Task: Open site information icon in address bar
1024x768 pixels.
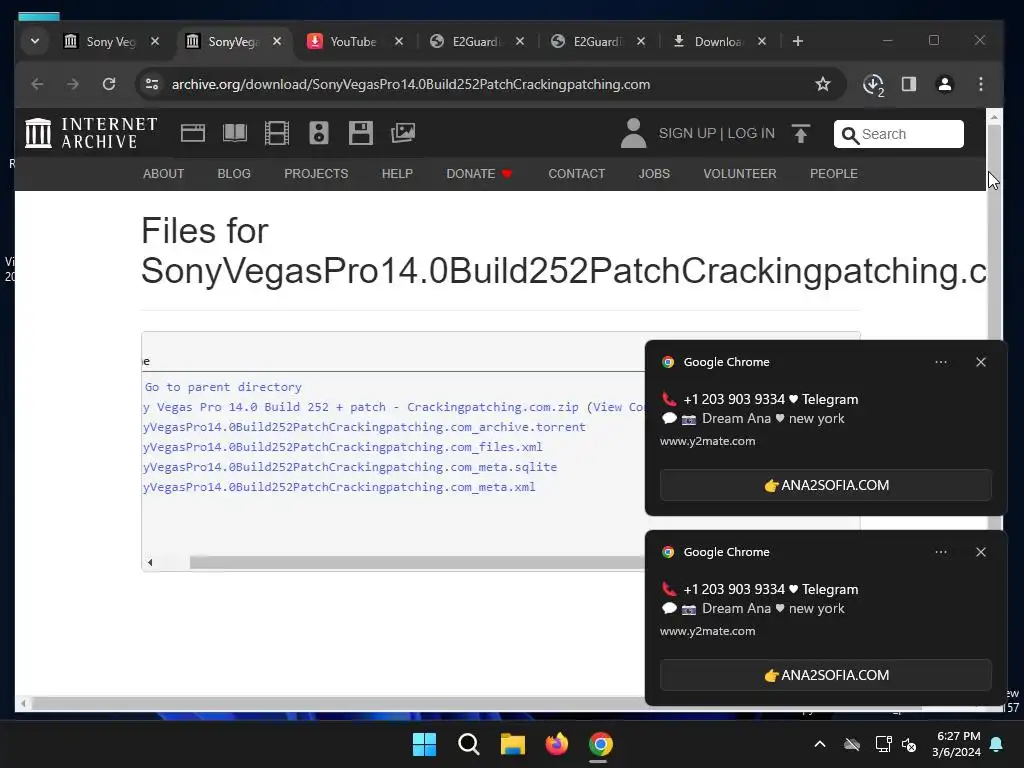Action: [x=152, y=84]
